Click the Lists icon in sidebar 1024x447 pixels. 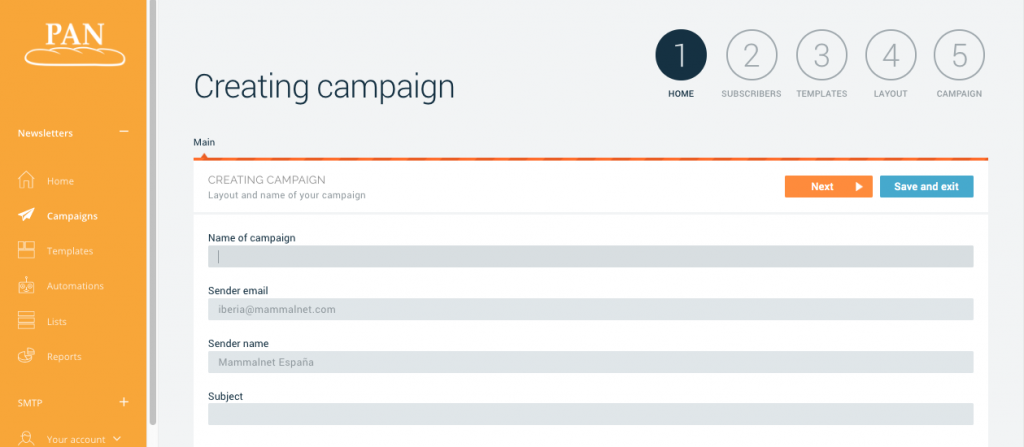(27, 321)
